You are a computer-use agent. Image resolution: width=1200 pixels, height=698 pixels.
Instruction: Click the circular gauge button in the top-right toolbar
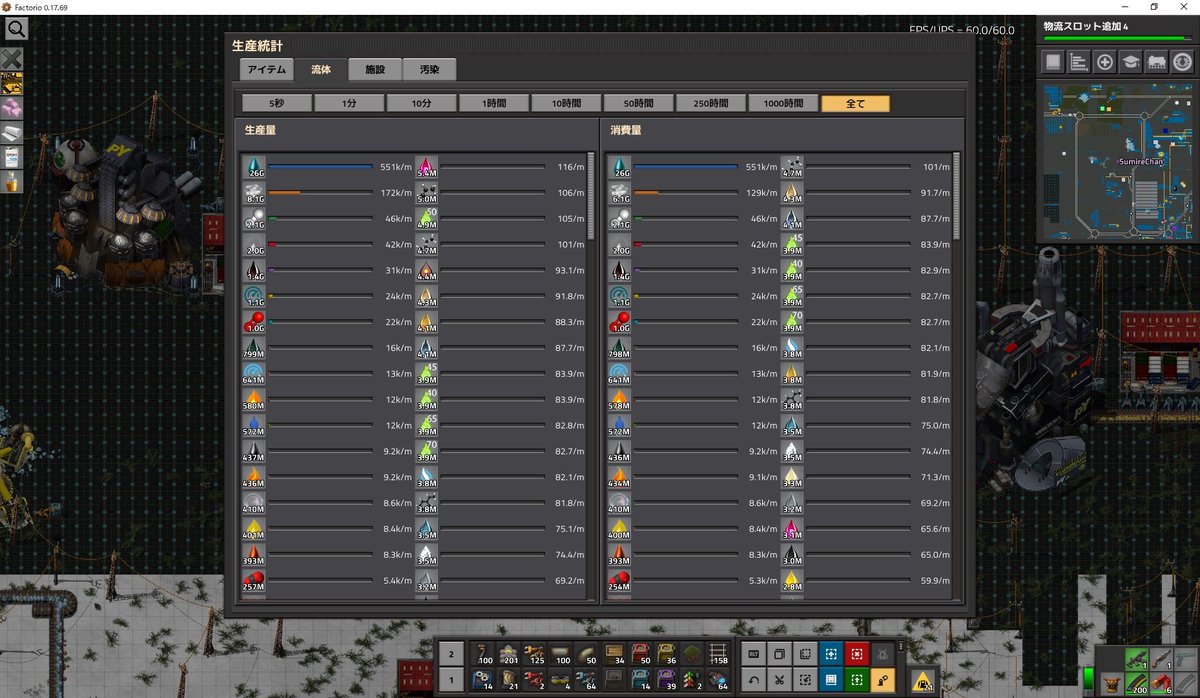1183,62
